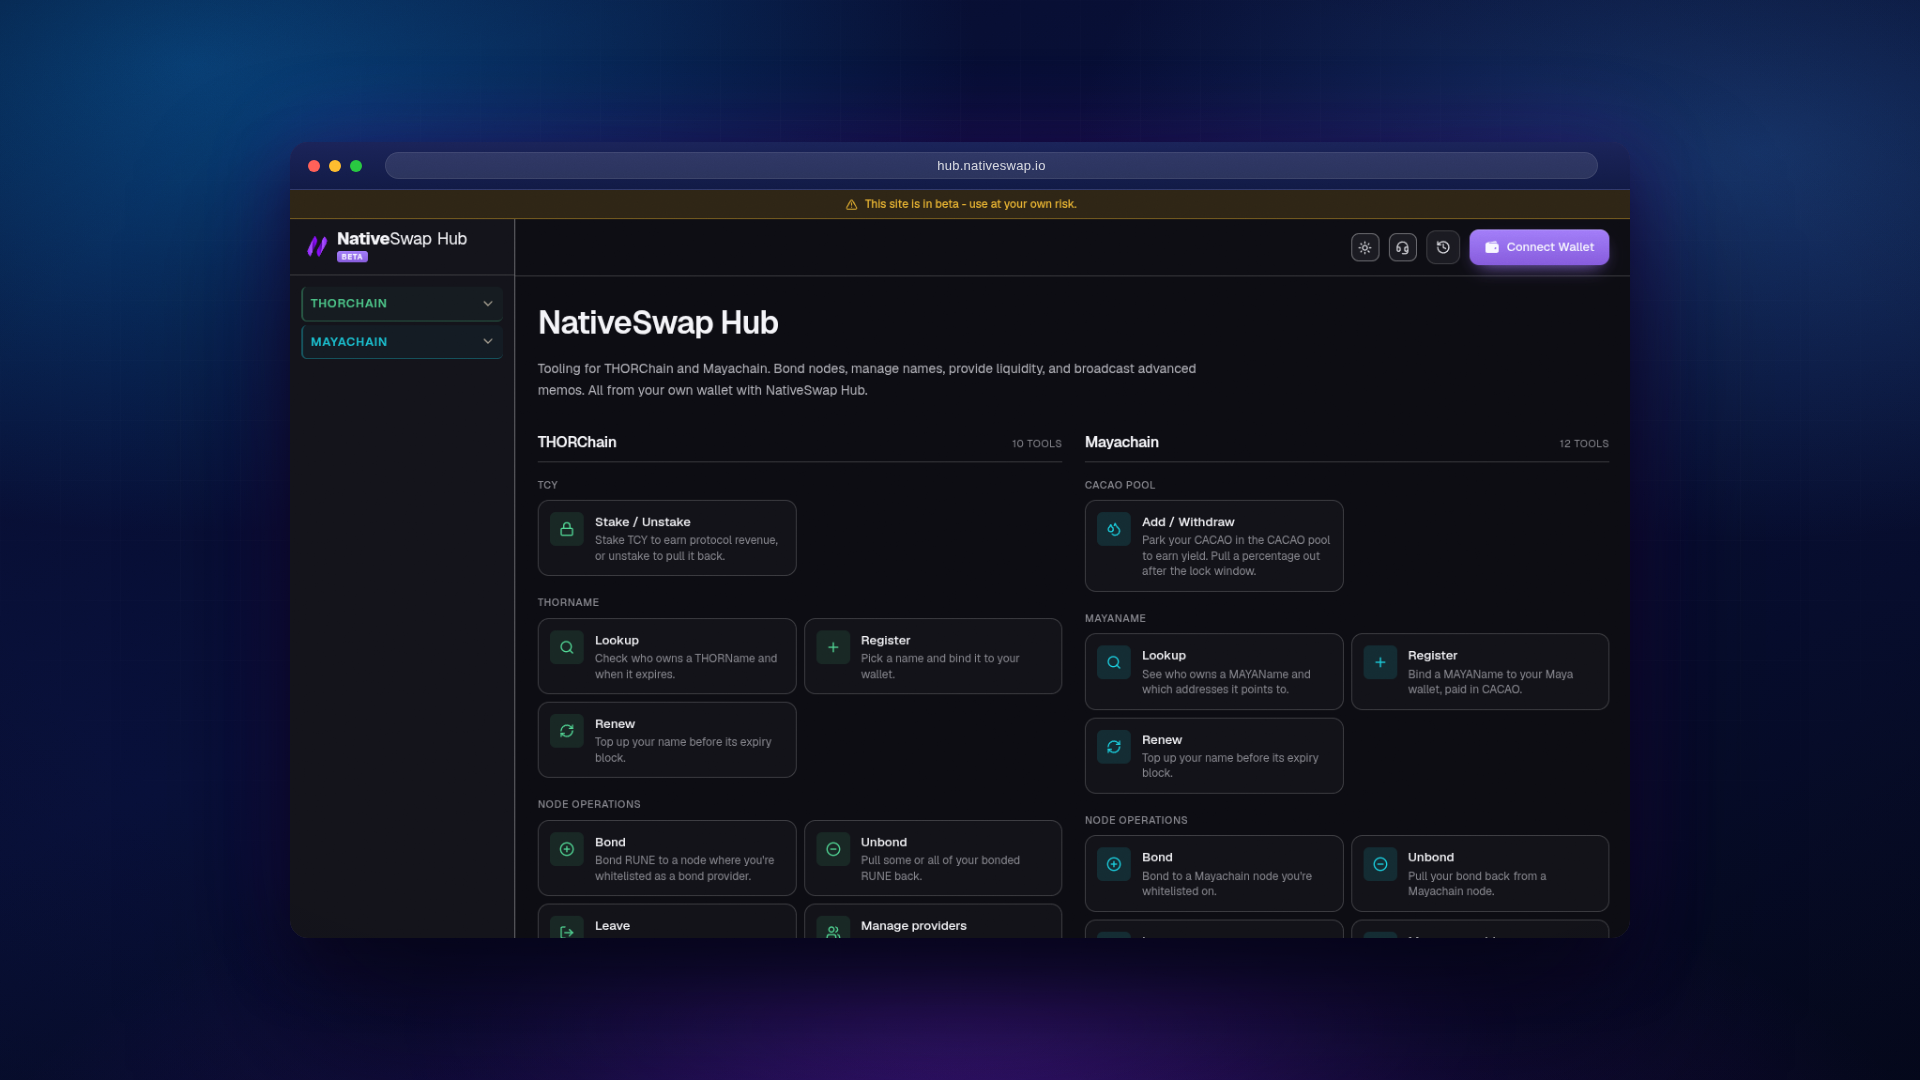
Task: Open THORChain Unbond tool title
Action: pos(884,842)
